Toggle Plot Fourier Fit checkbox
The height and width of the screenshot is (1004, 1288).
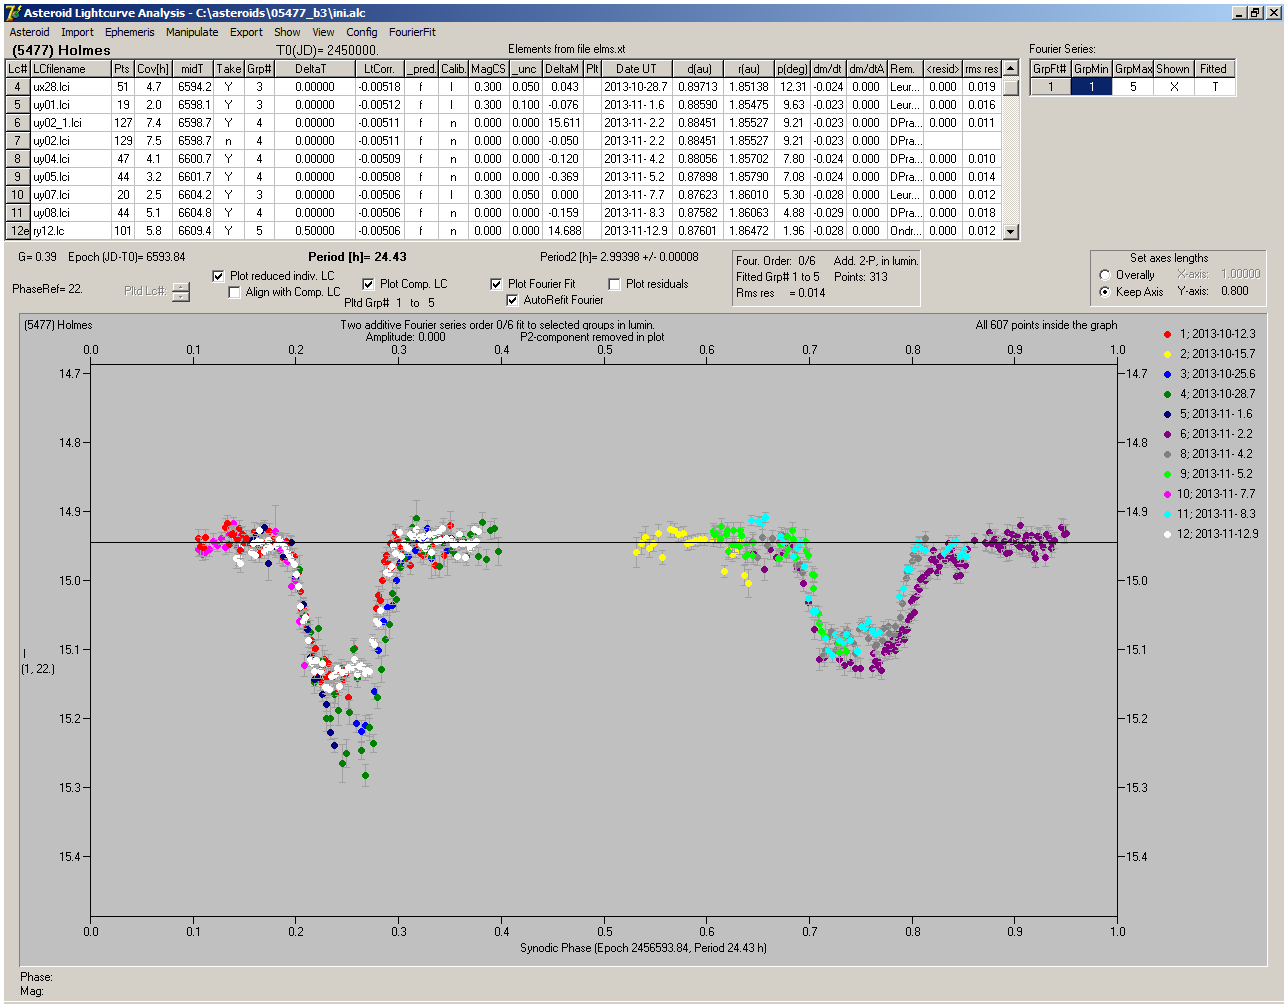[497, 284]
